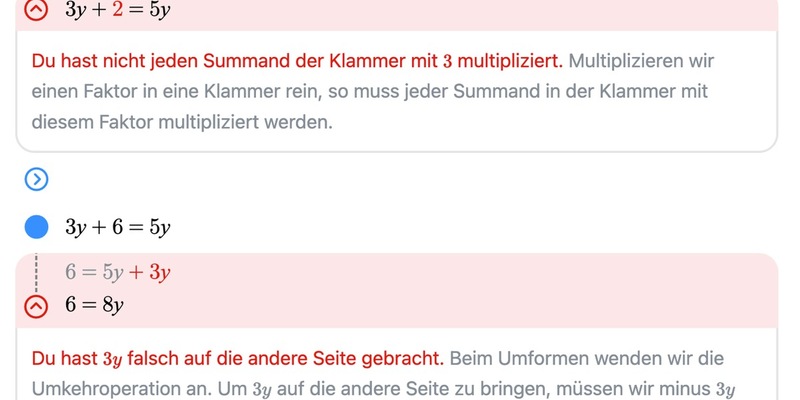Click the 5y term in 3y + 6 = 5y
800x400 pixels.
click(160, 227)
